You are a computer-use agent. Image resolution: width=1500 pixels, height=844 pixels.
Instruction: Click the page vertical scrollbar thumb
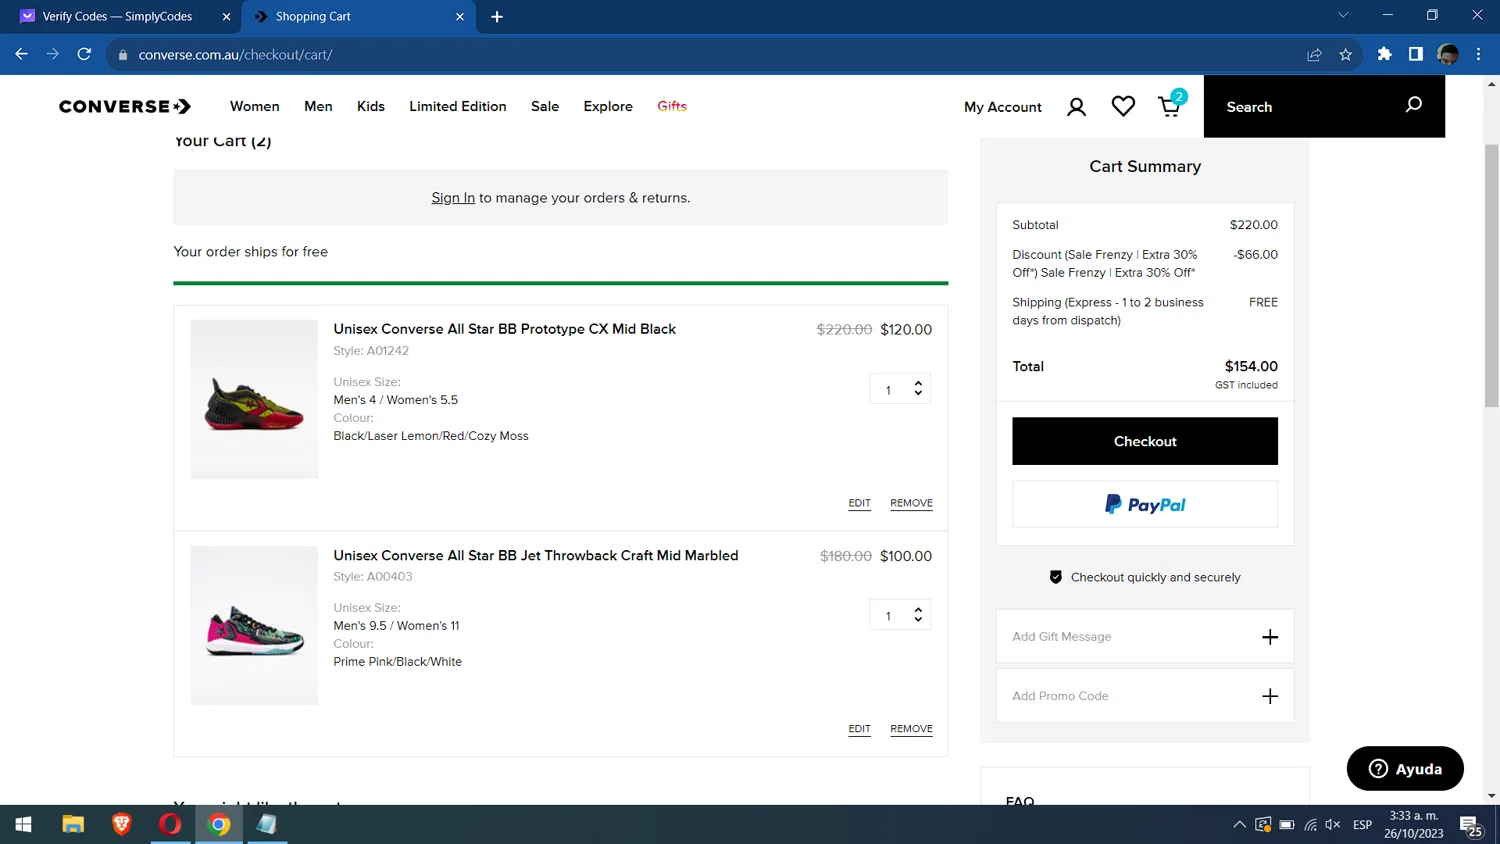click(x=1491, y=275)
